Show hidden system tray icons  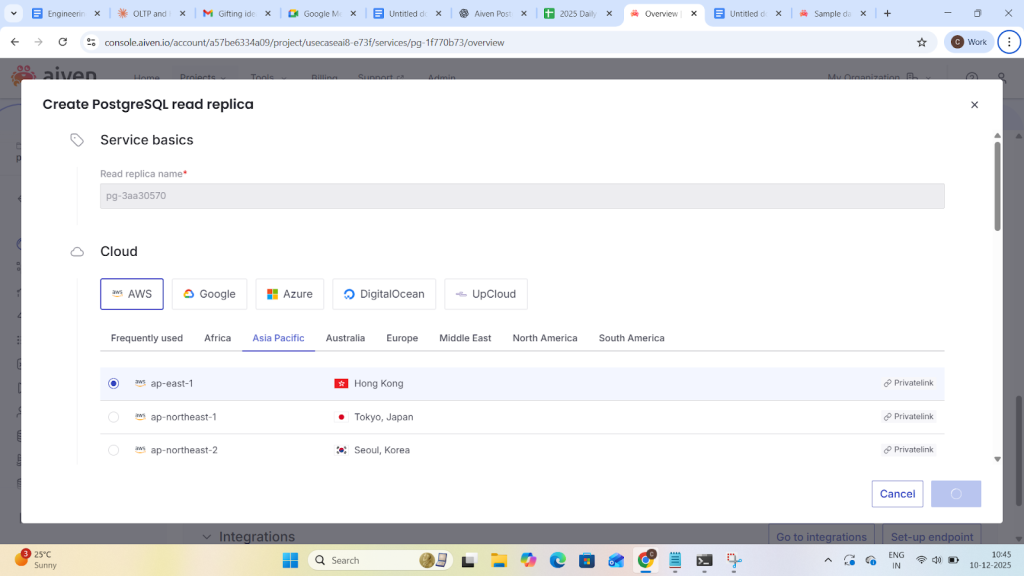point(827,560)
